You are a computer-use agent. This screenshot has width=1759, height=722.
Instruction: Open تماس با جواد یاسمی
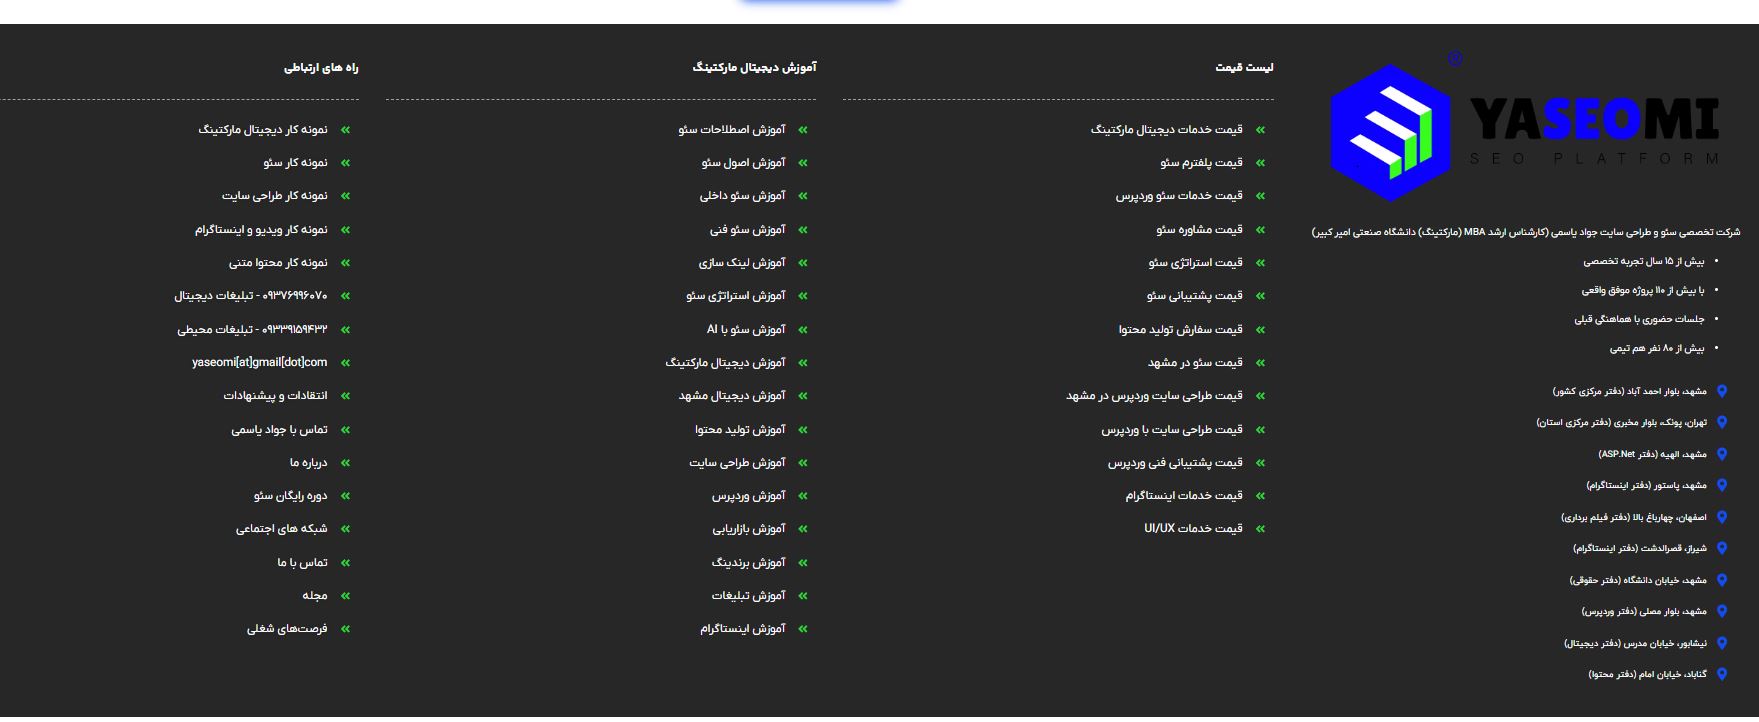(279, 430)
